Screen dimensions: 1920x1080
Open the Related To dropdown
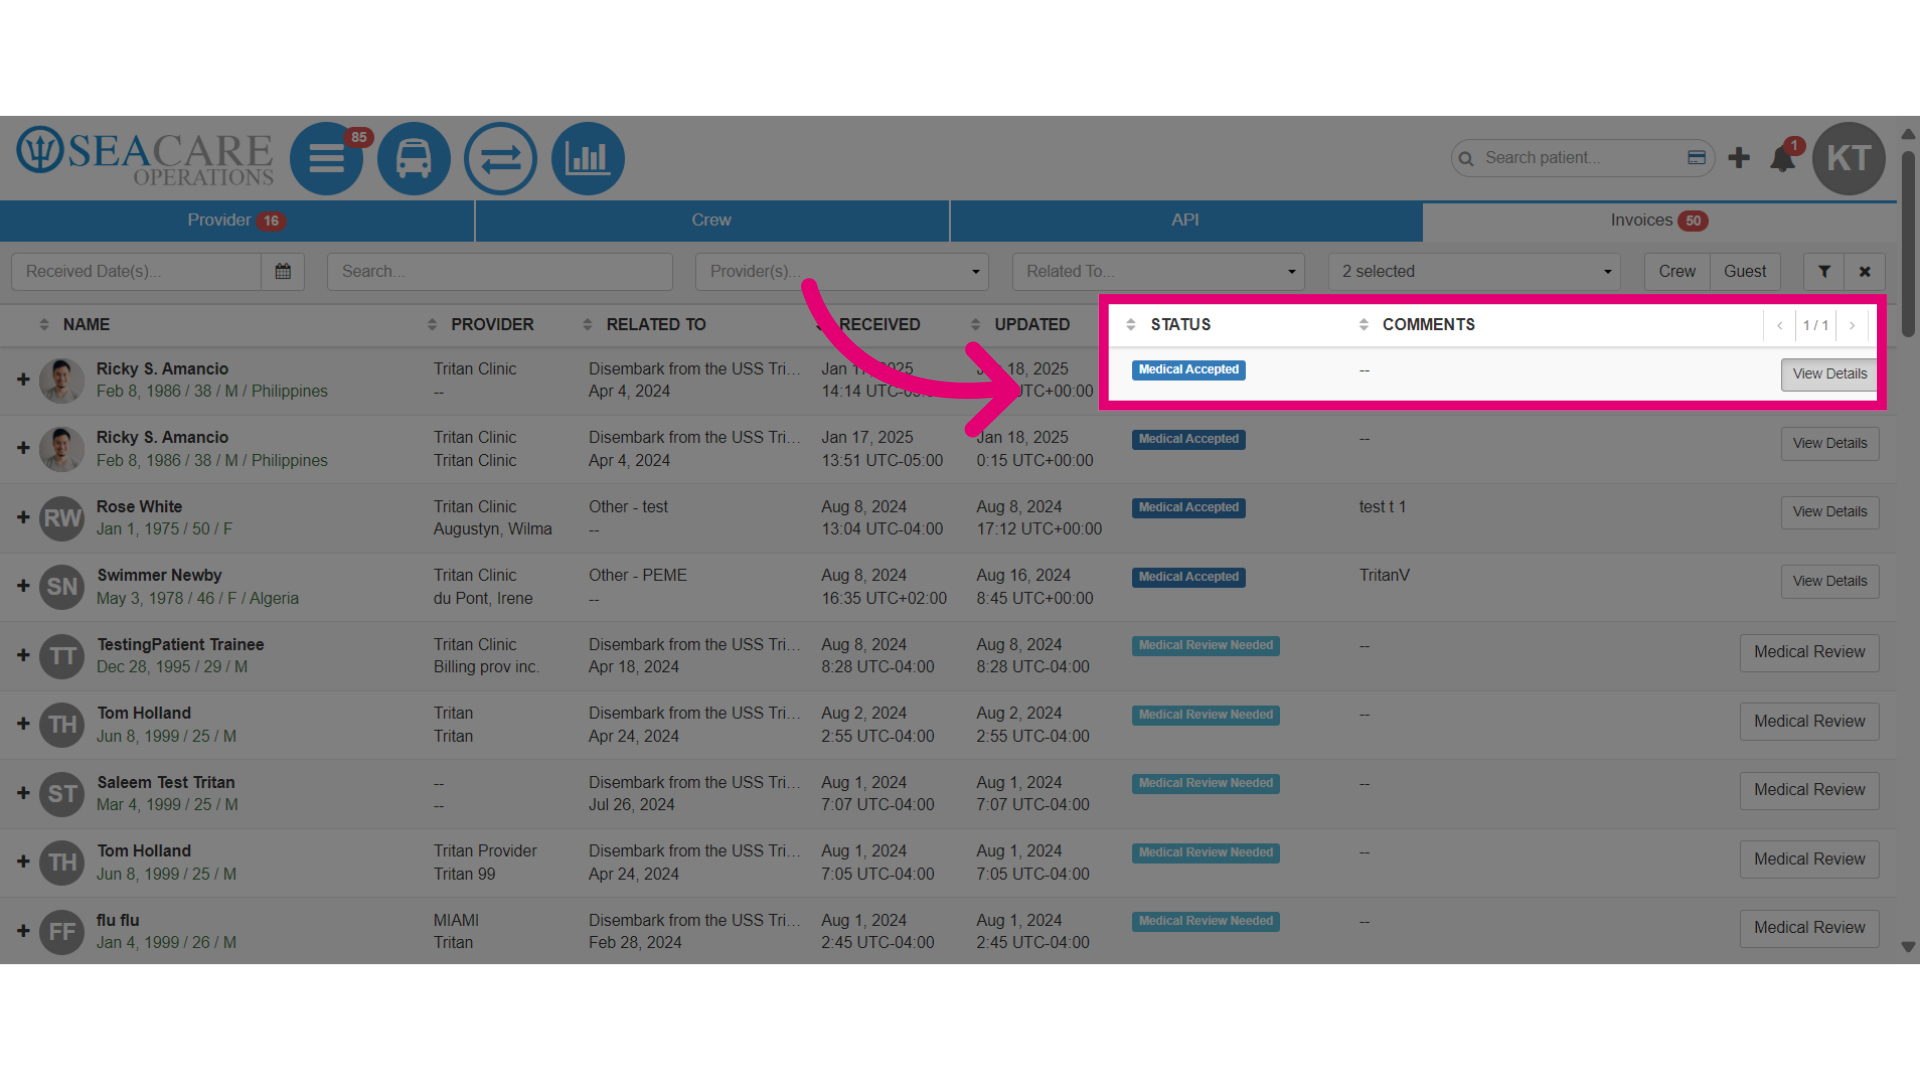(1158, 271)
